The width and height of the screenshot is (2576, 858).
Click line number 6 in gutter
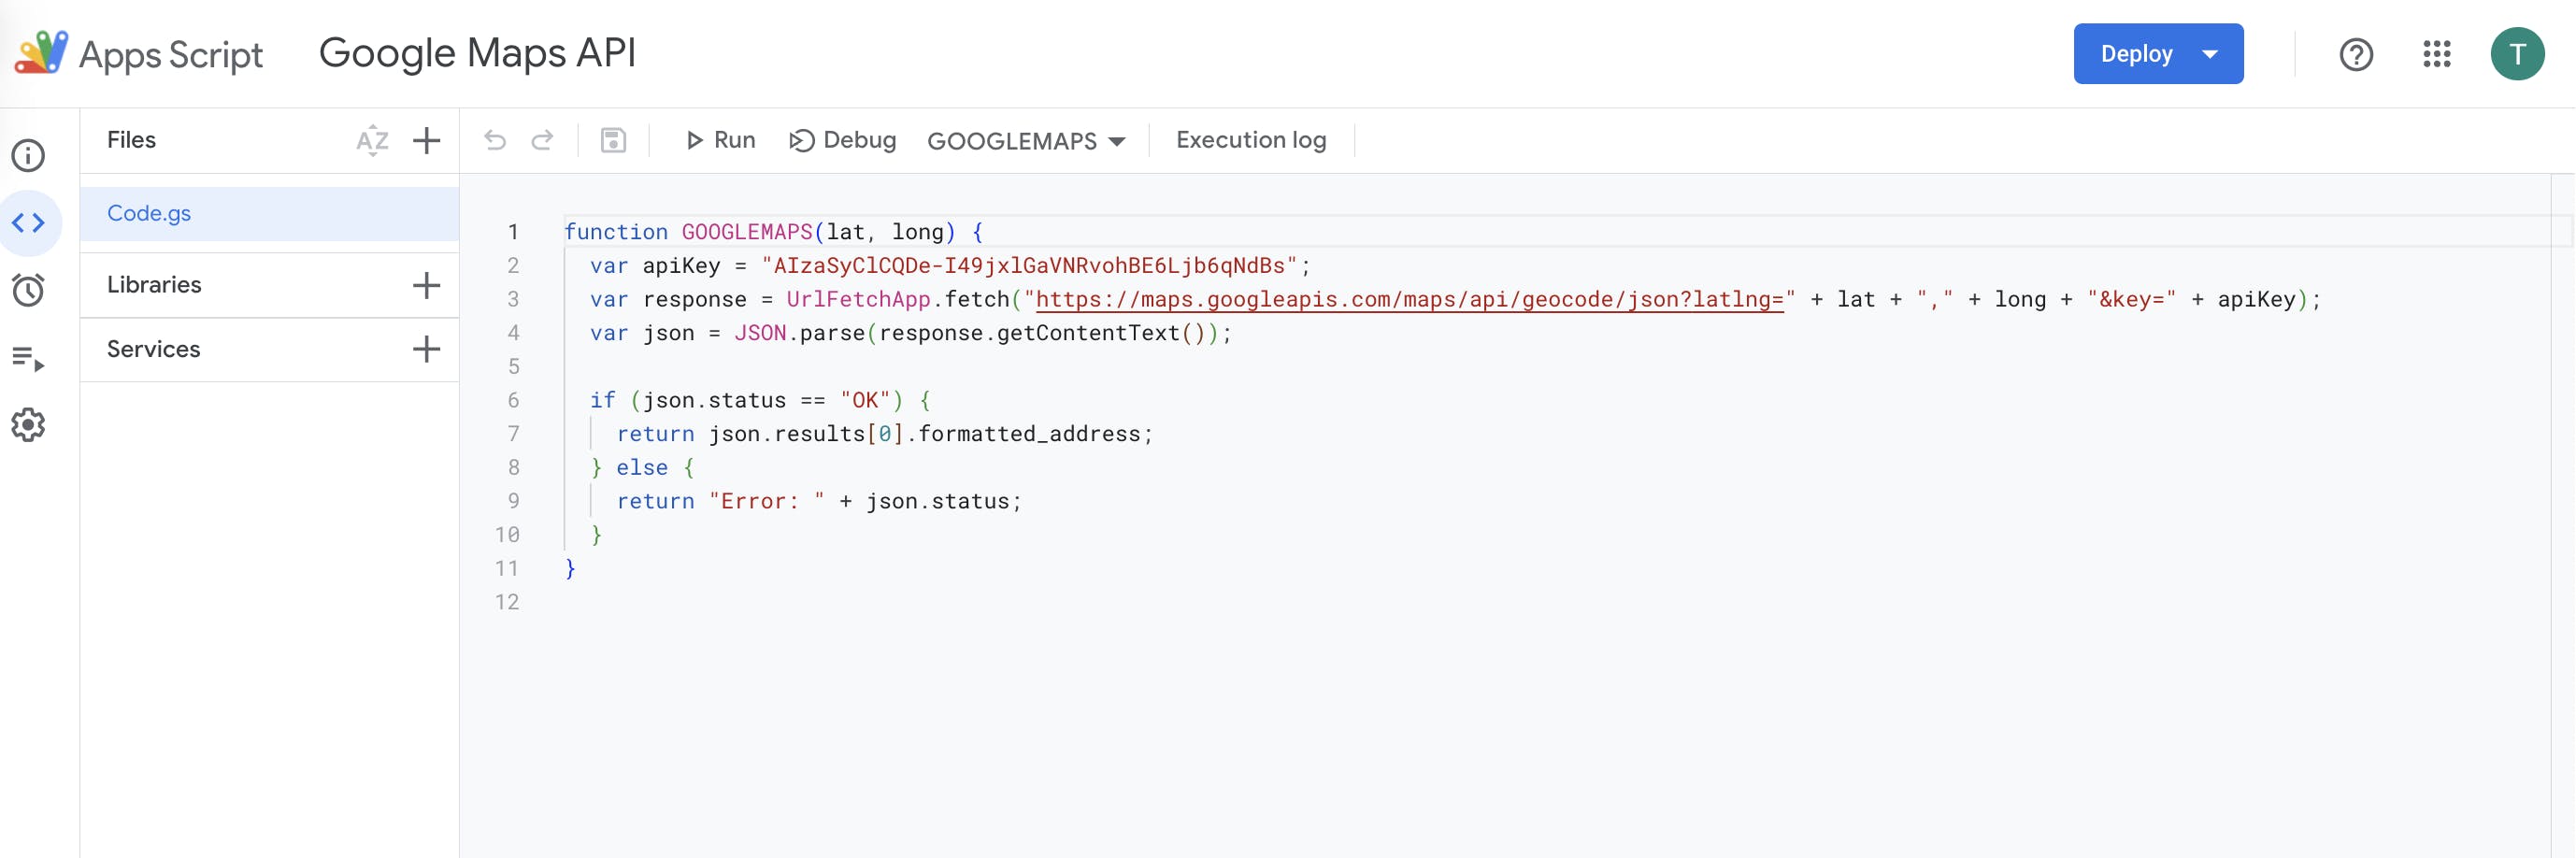[513, 400]
